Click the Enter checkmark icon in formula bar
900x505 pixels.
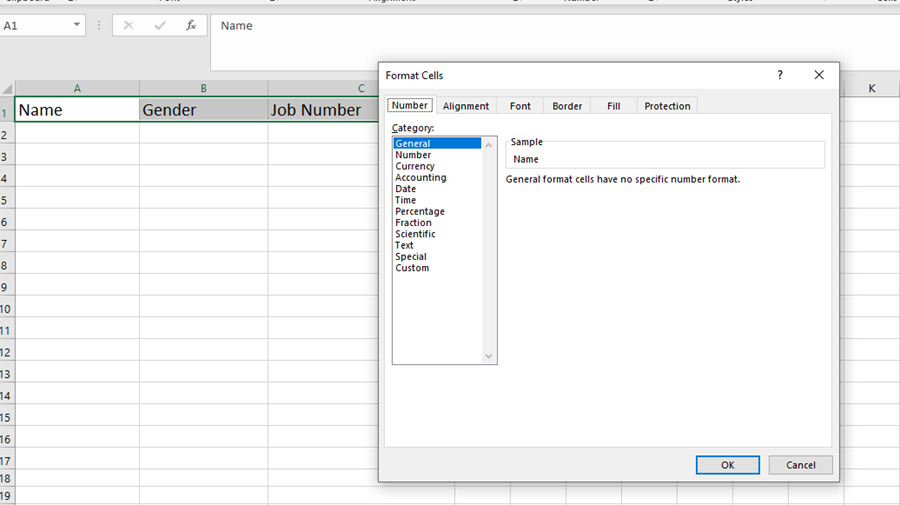pos(160,25)
